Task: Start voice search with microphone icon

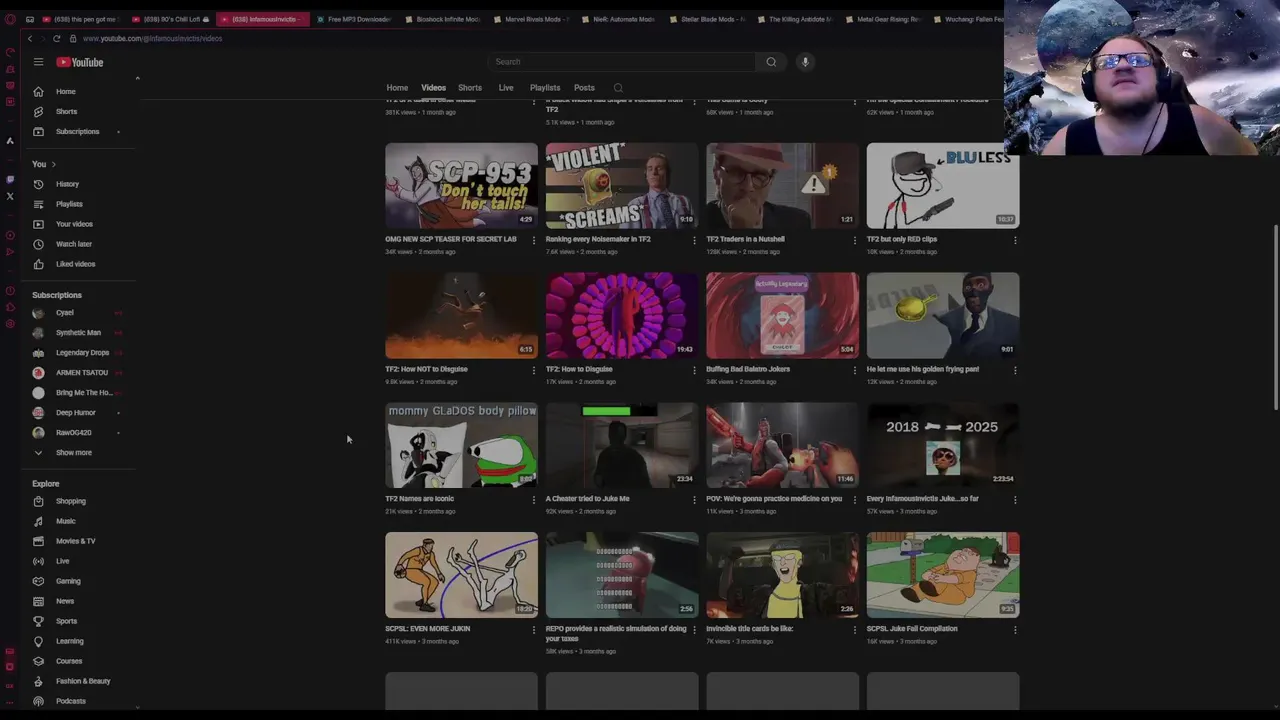Action: (x=805, y=62)
